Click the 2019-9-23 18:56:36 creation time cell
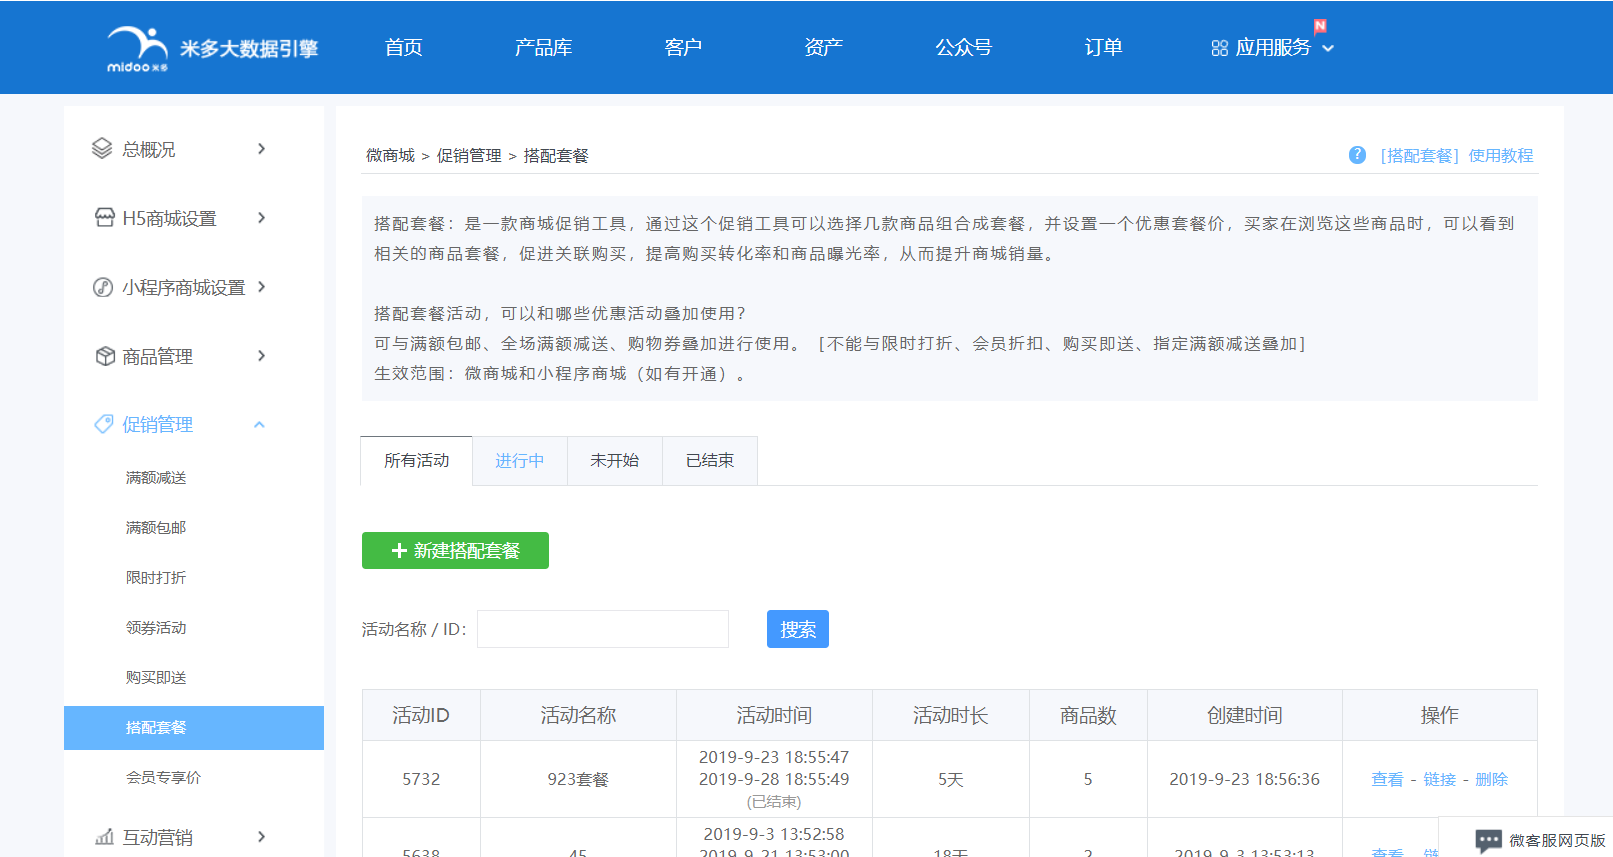Image resolution: width=1613 pixels, height=857 pixels. click(1244, 779)
